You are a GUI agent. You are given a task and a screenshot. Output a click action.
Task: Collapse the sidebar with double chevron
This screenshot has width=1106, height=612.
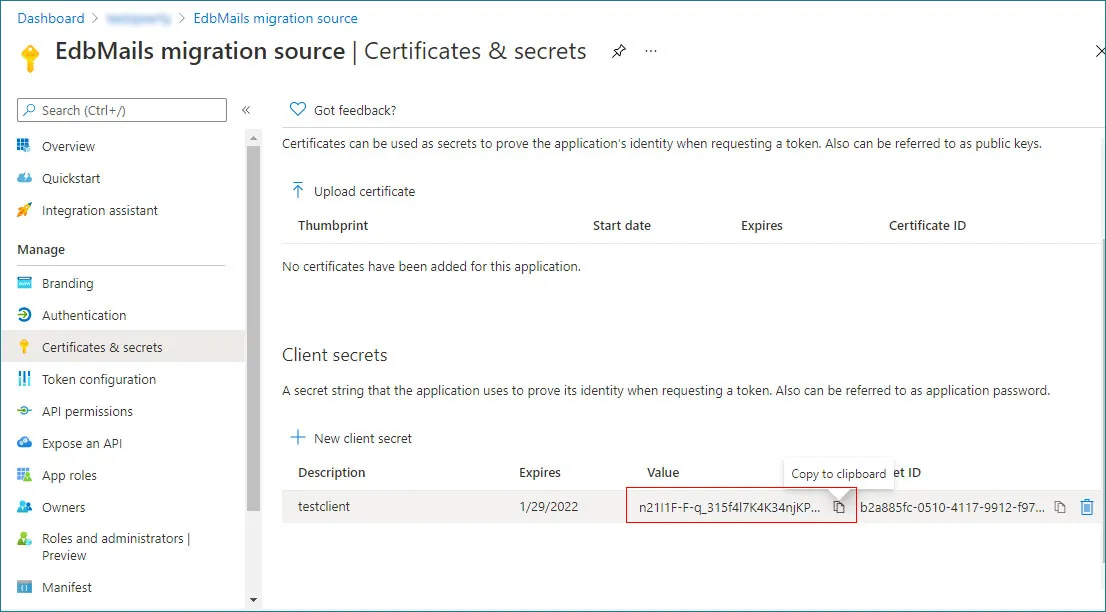(246, 110)
